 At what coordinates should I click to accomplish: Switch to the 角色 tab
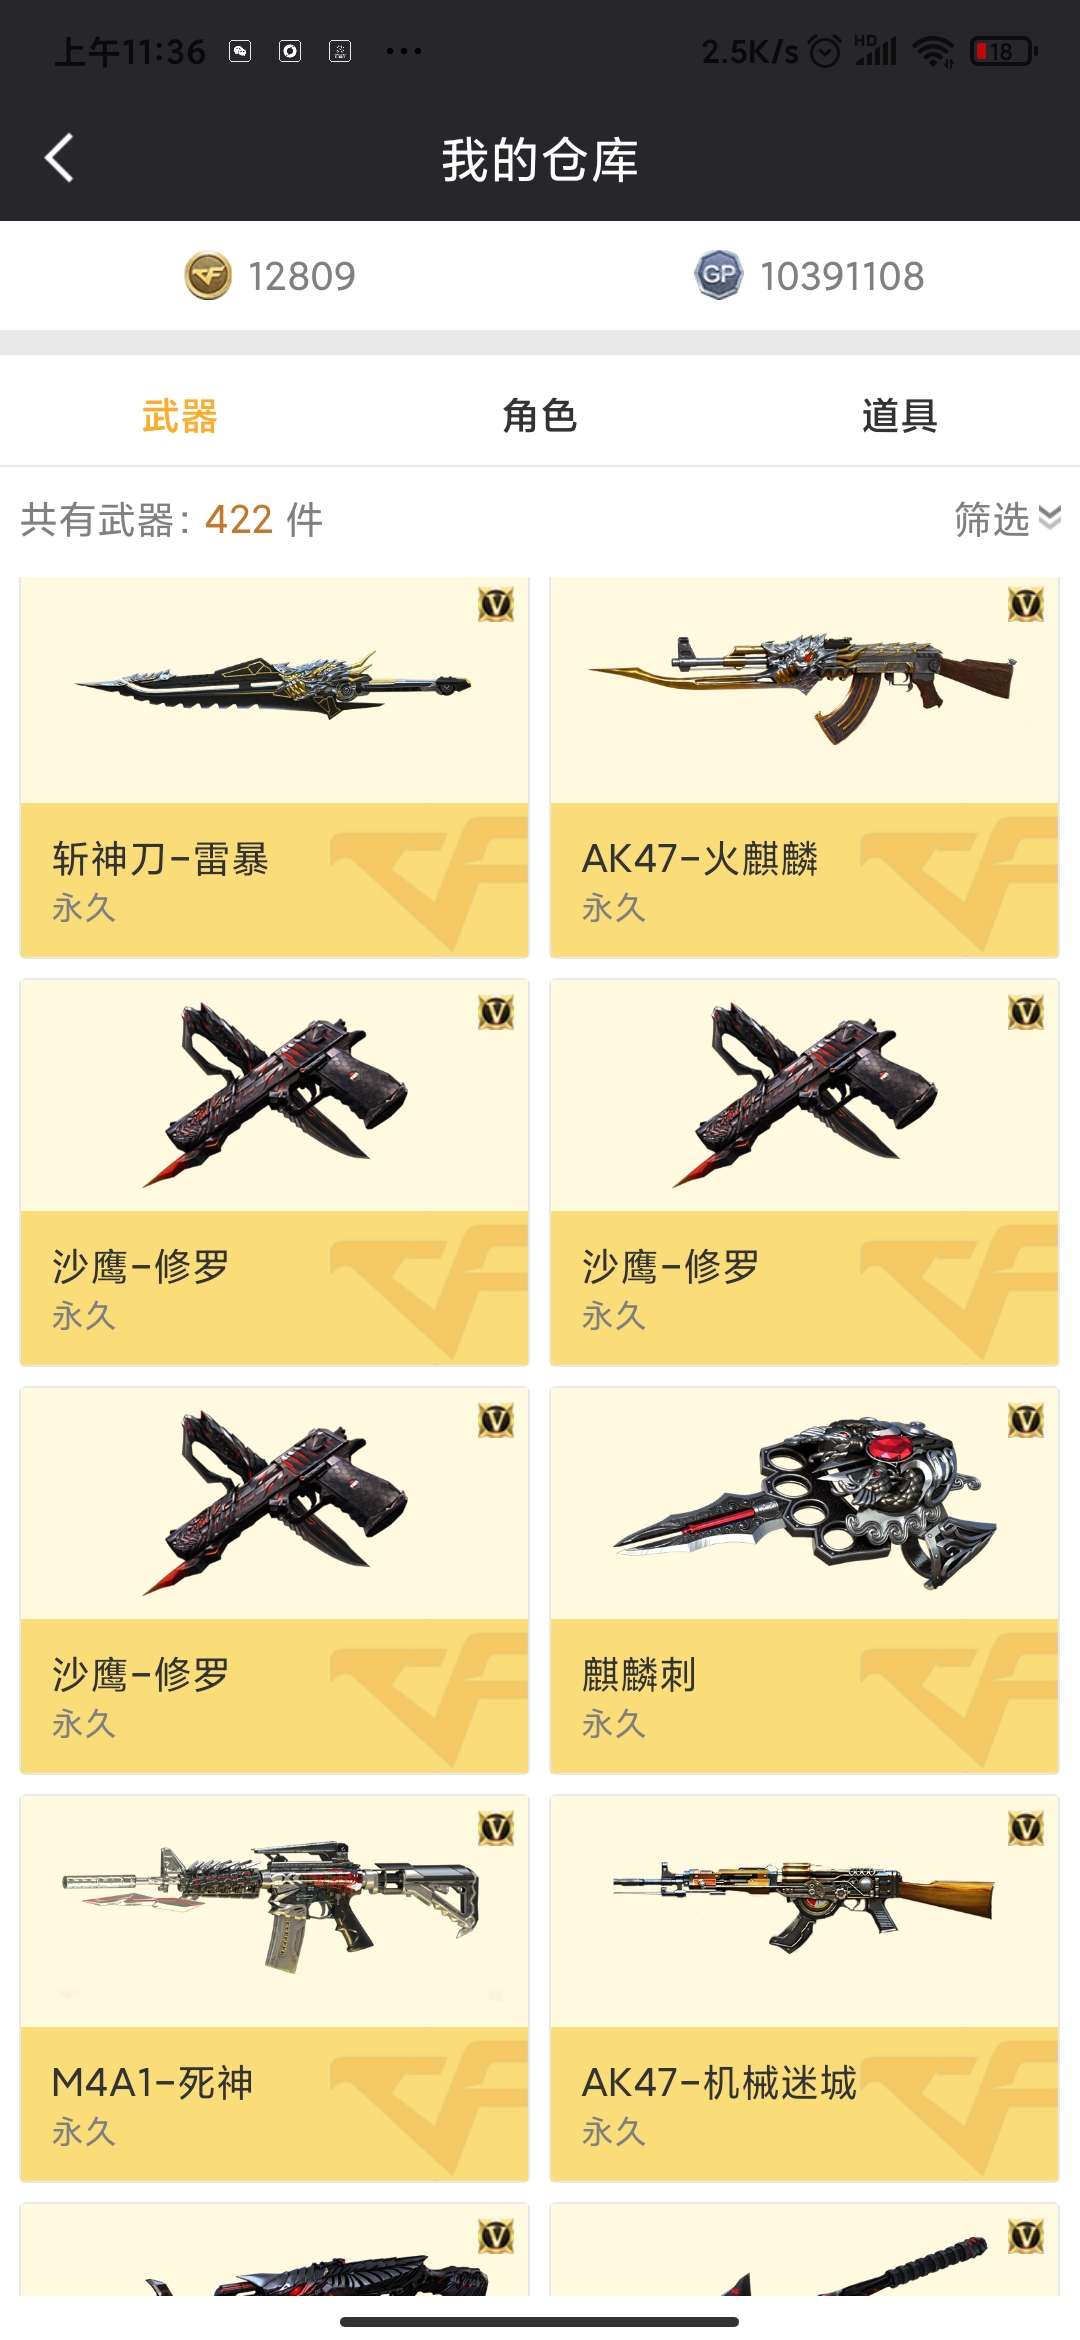tap(540, 415)
